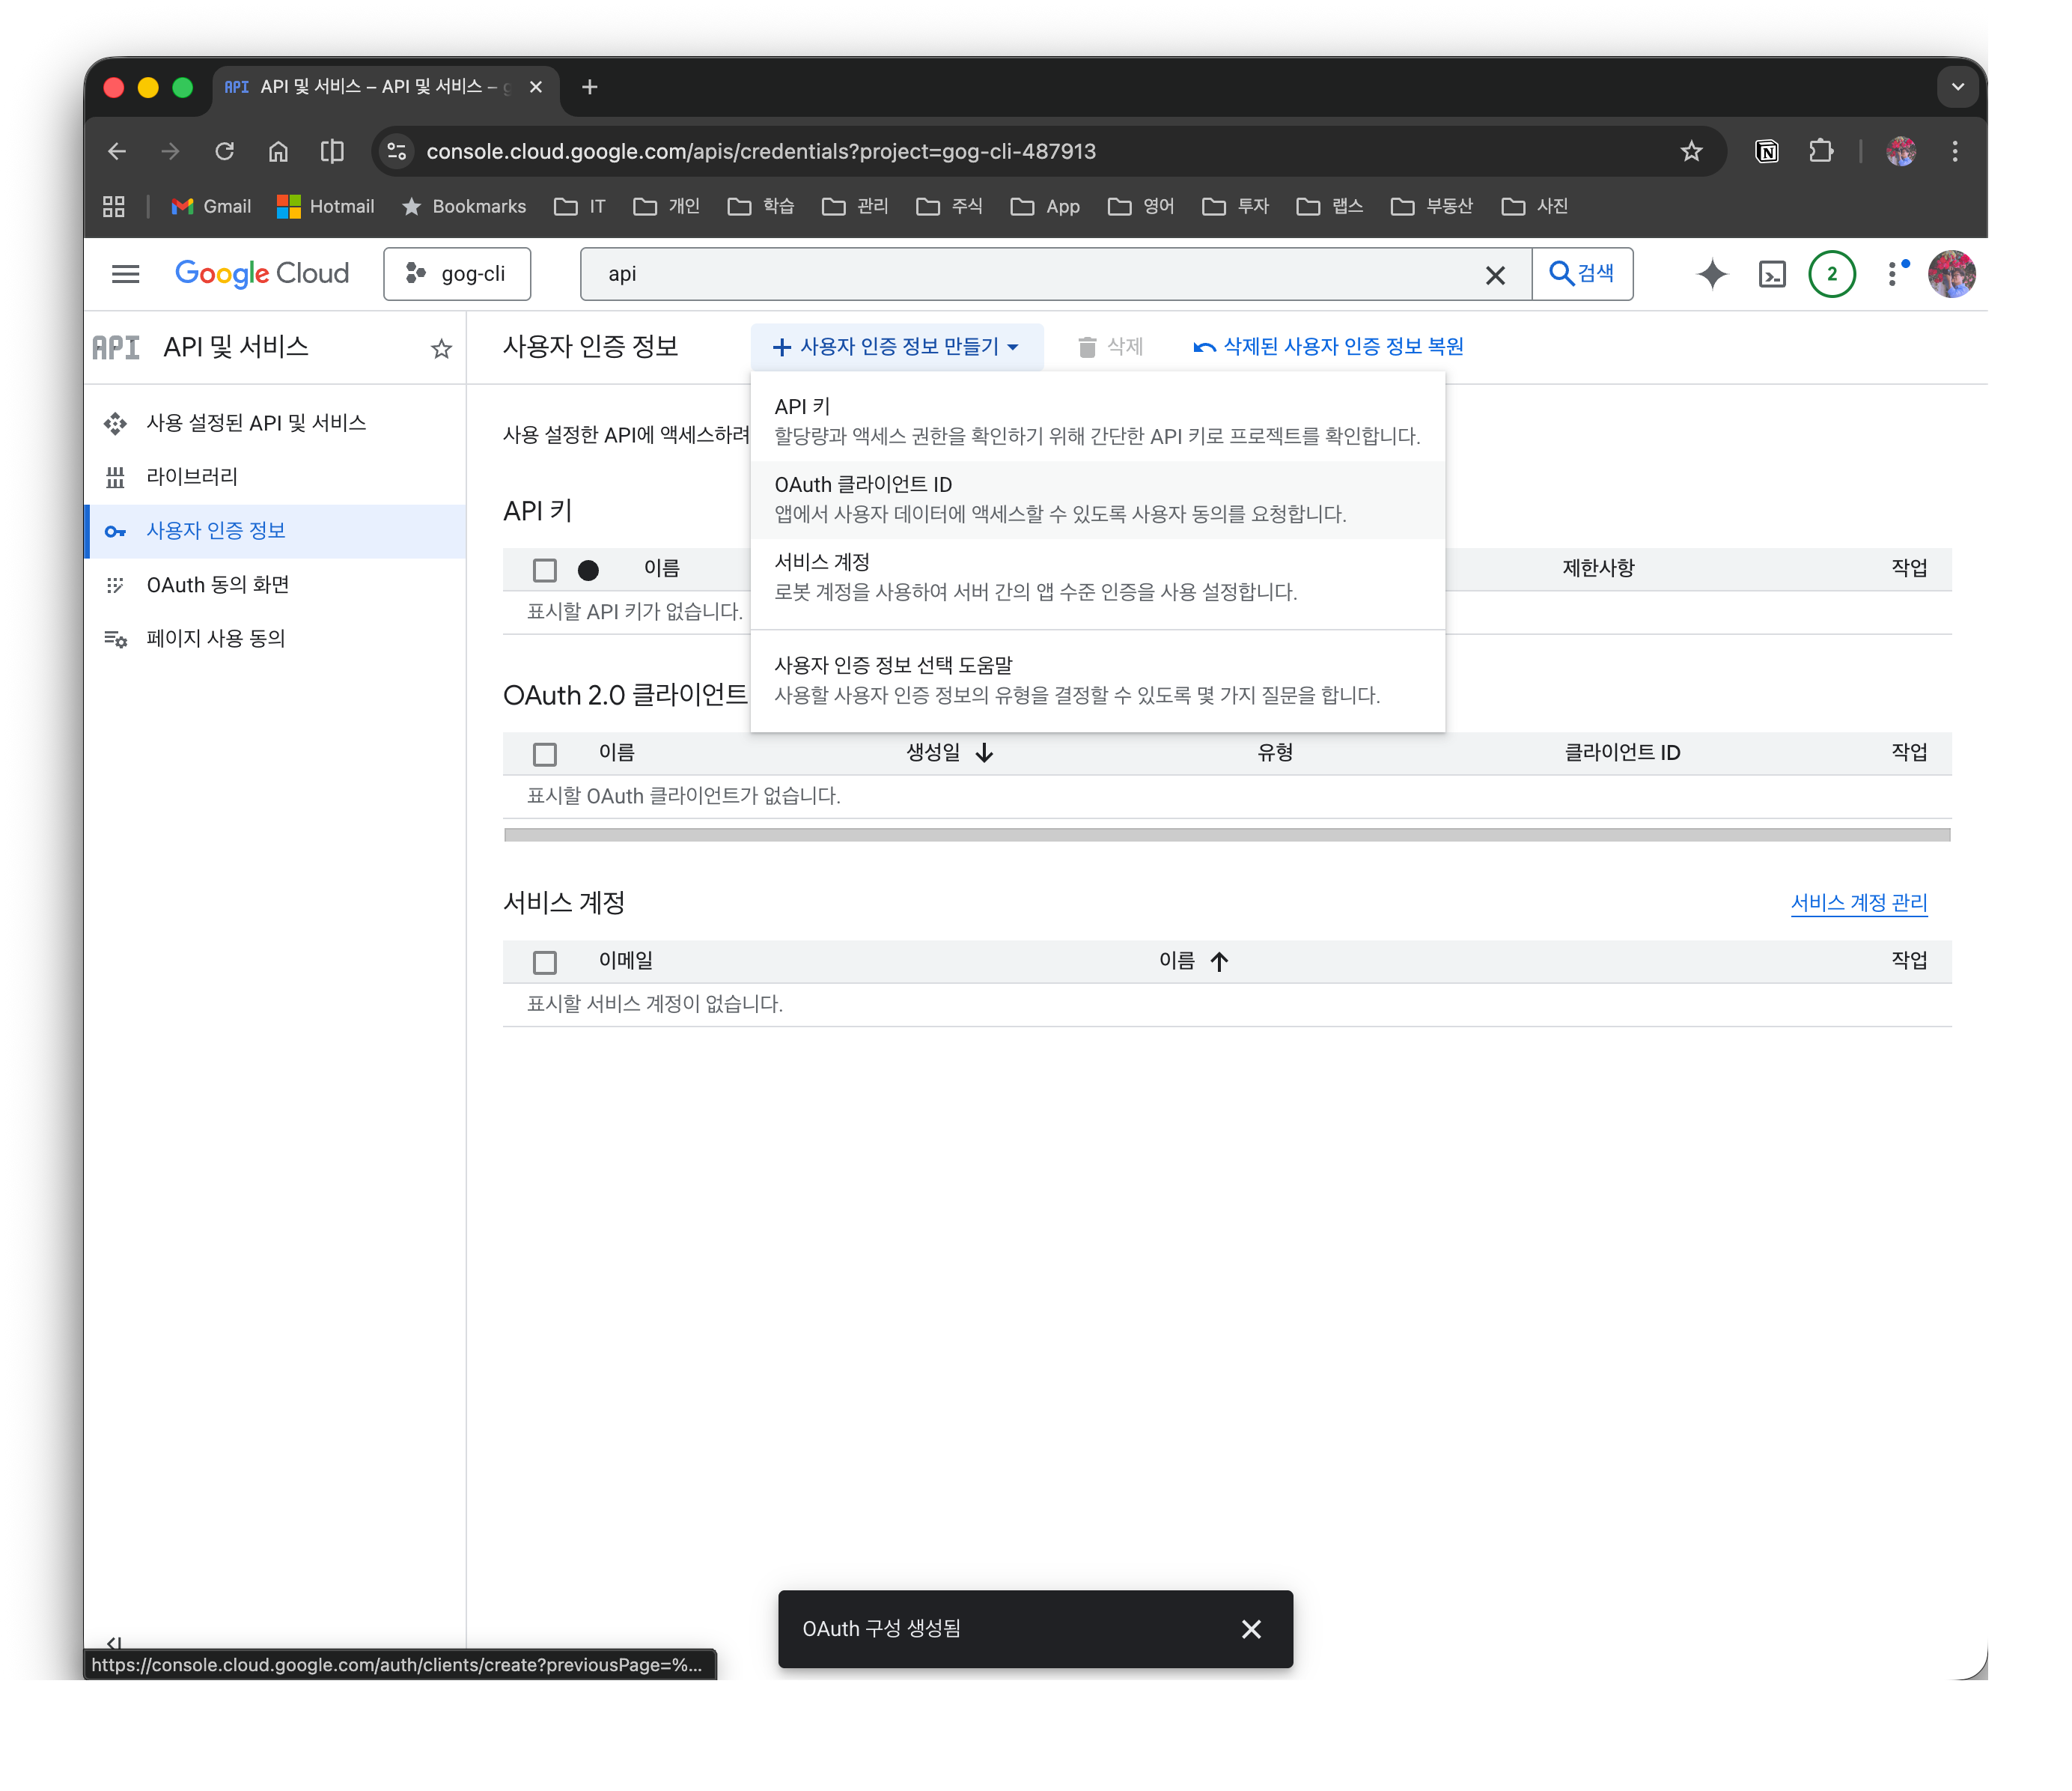Activate the Cloud Shell terminal icon
The image size is (2072, 1791).
[1772, 274]
